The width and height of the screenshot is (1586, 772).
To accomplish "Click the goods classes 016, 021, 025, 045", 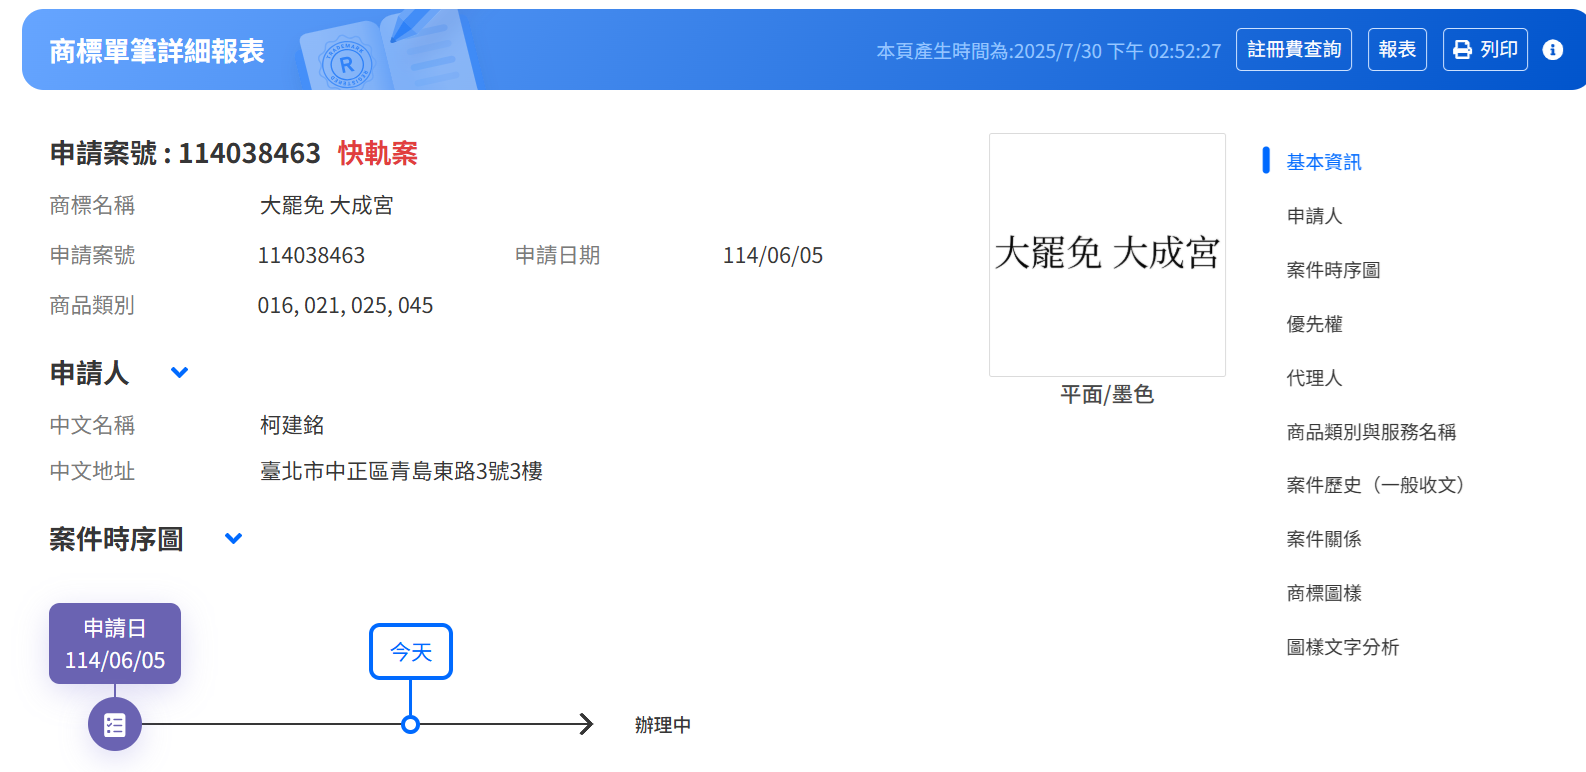I will 345,306.
